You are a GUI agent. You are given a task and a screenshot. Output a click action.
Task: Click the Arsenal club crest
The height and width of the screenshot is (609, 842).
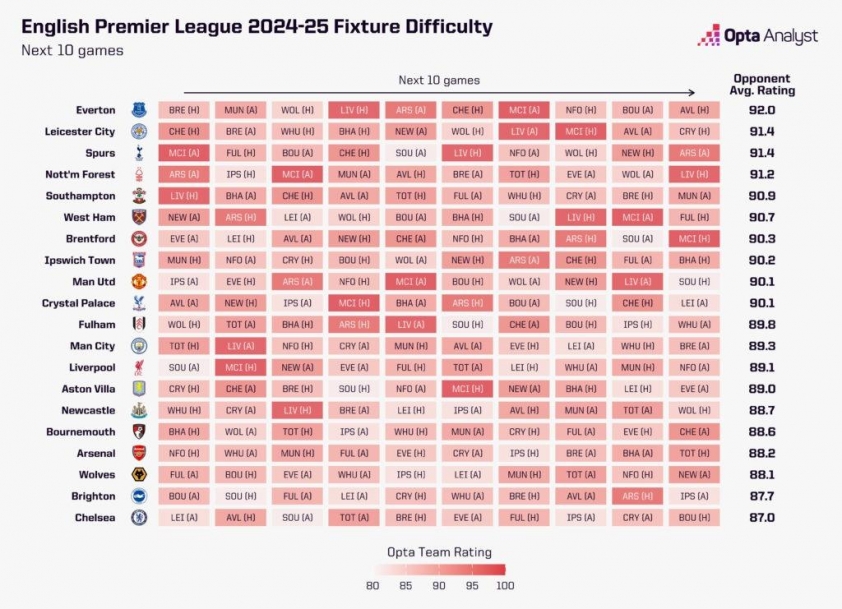click(139, 453)
